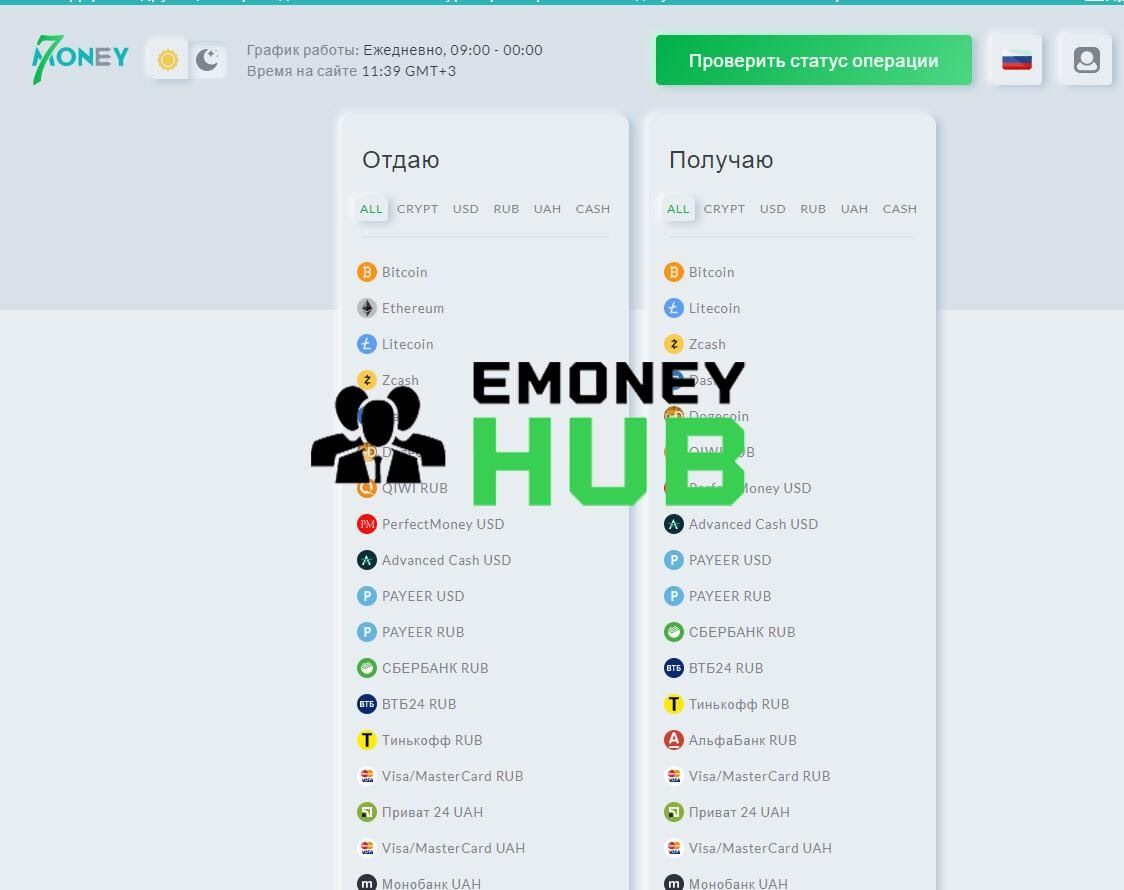Select CASH tab under Получаю
Viewport: 1124px width, 890px height.
(900, 209)
